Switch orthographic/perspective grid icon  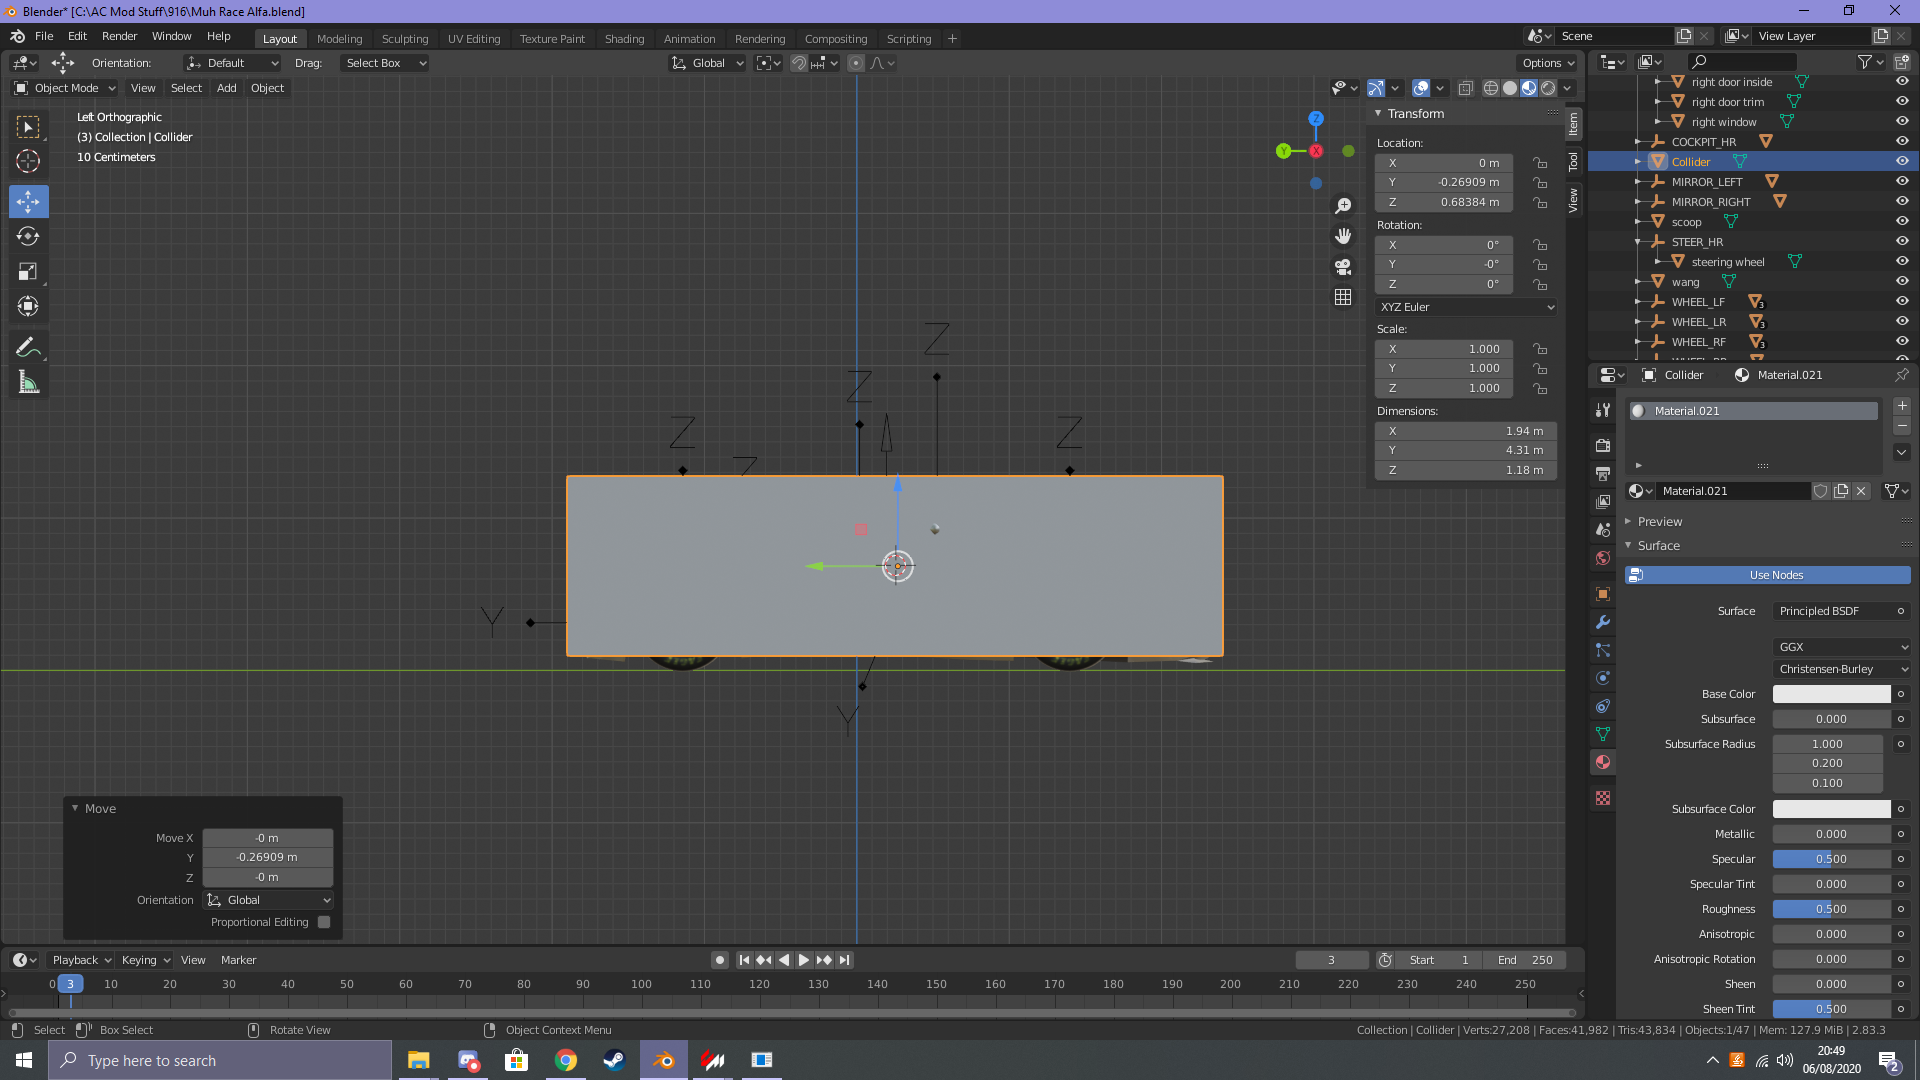(x=1343, y=297)
